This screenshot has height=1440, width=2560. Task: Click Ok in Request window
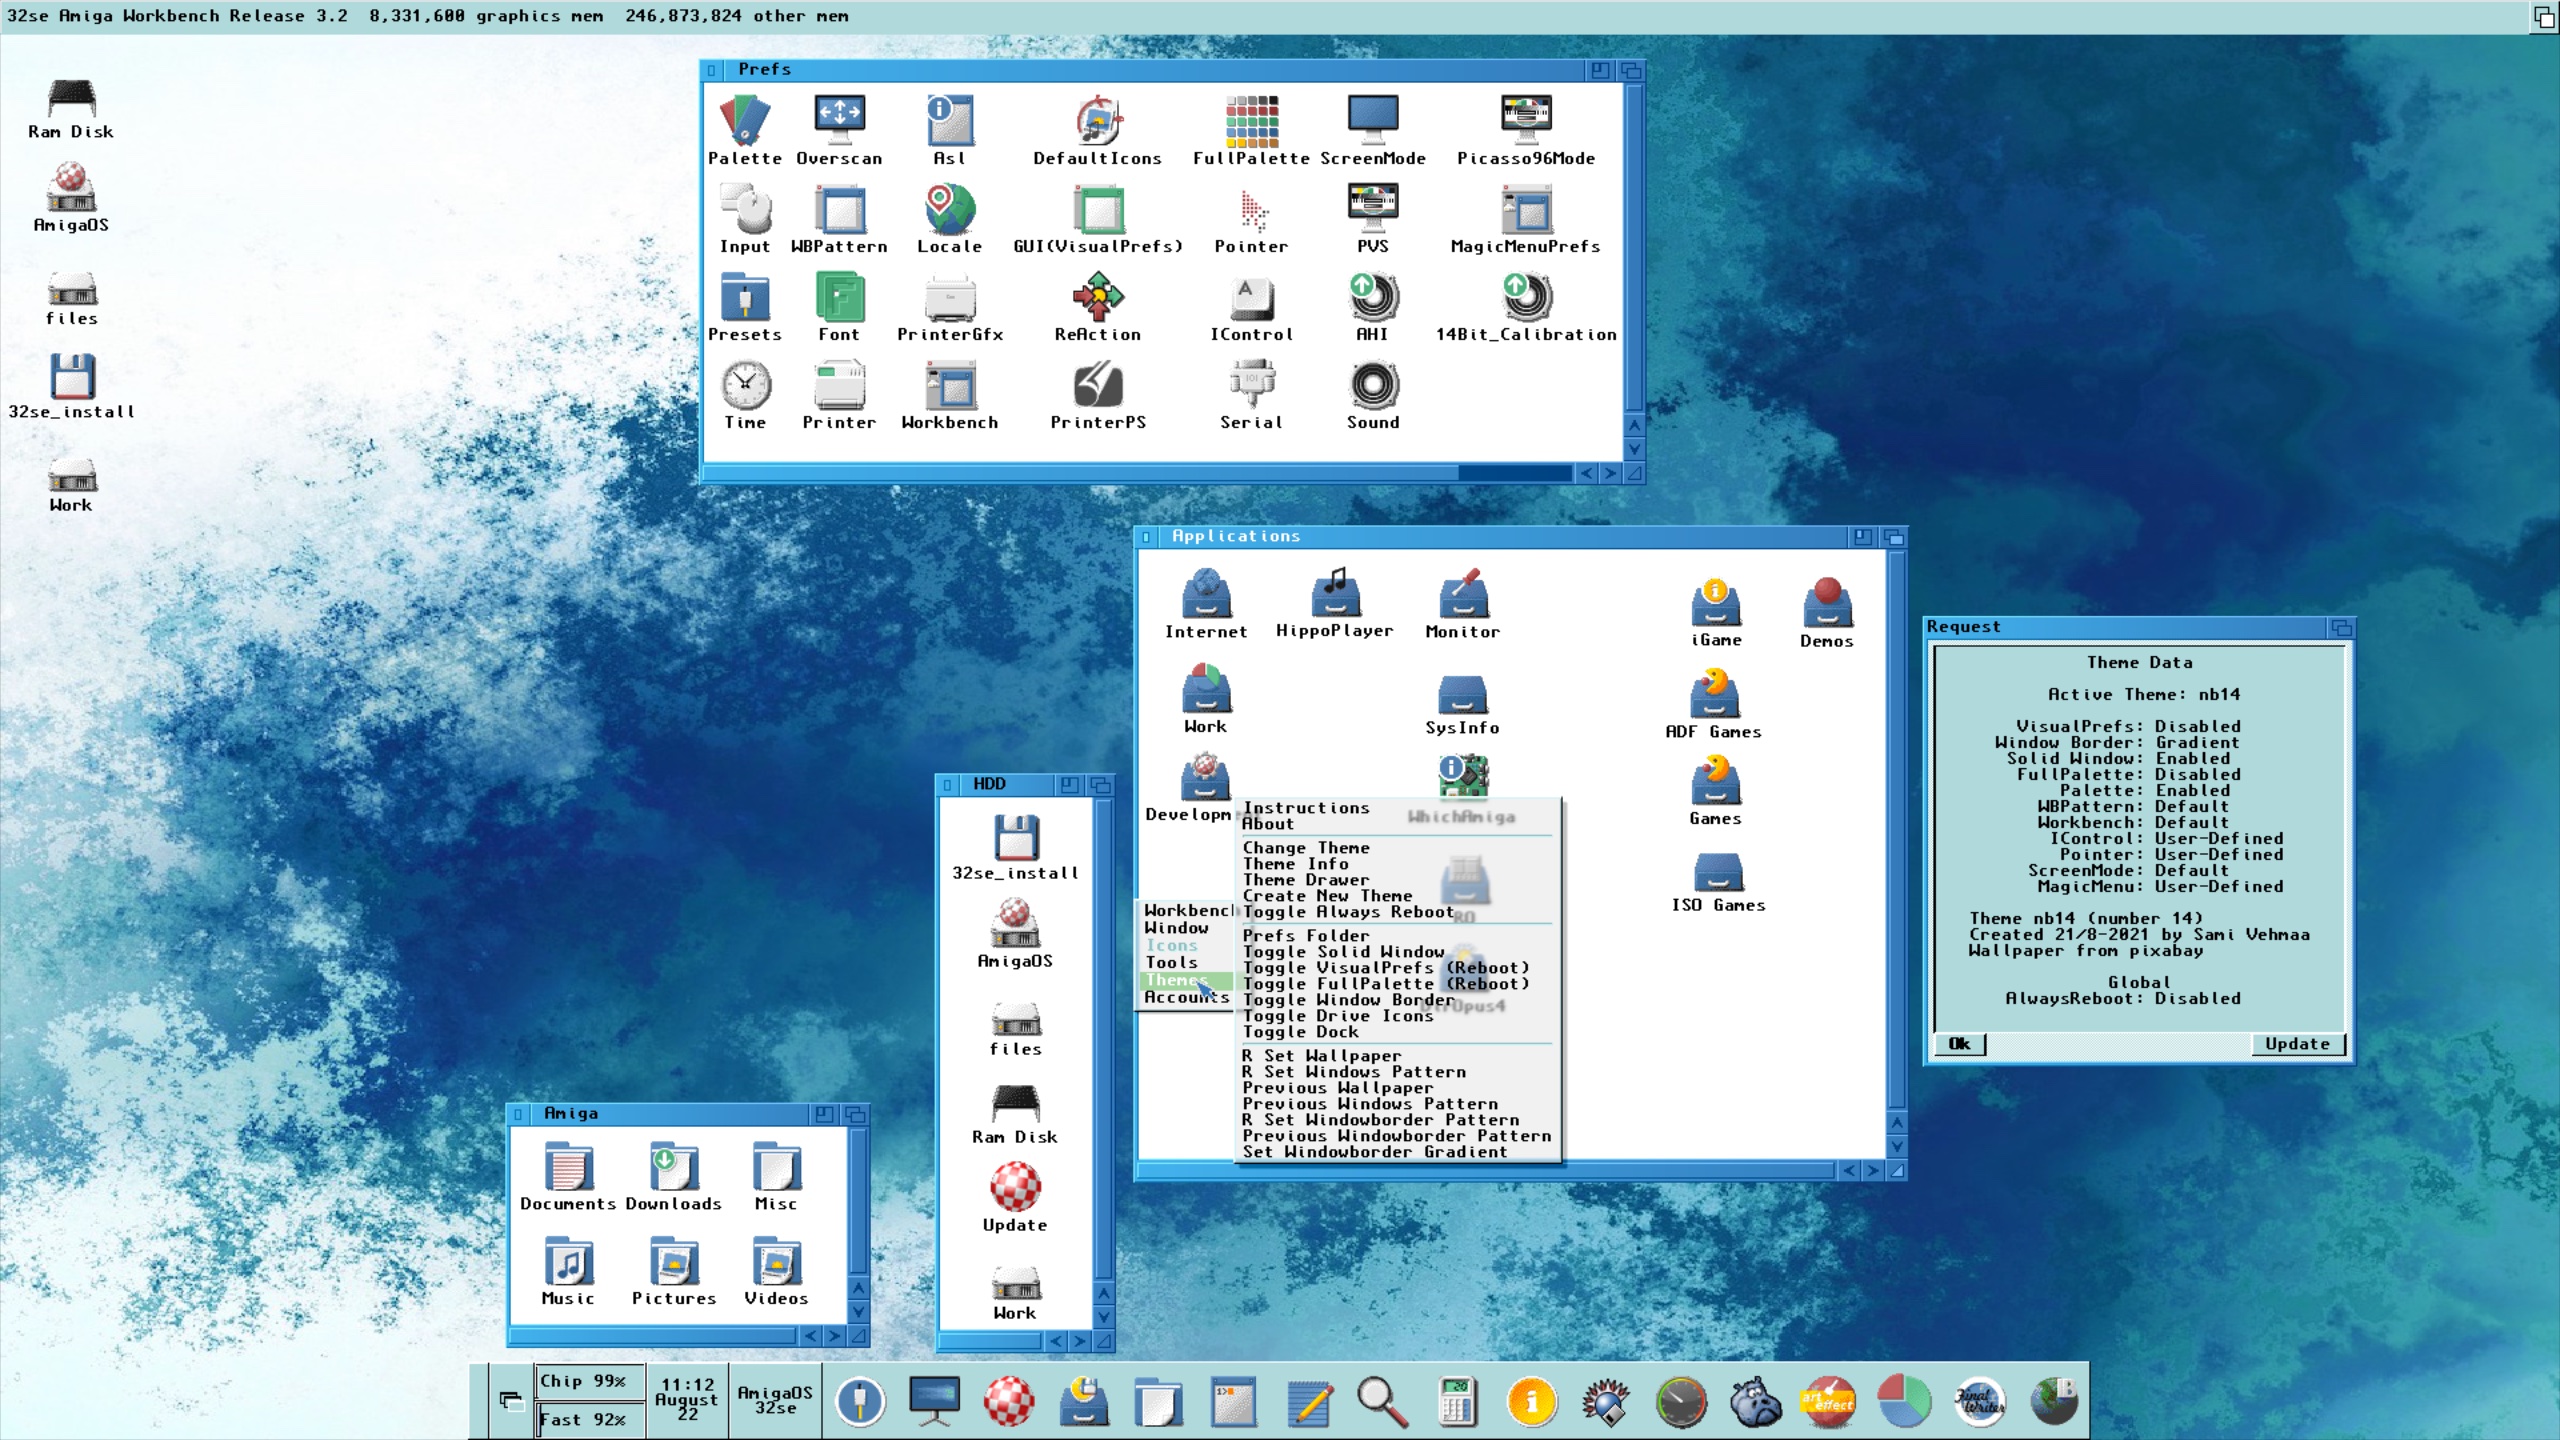click(1959, 1044)
